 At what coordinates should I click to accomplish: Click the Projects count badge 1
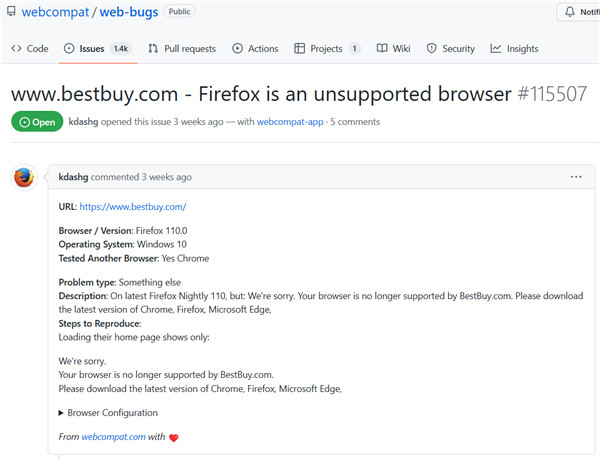(x=354, y=49)
